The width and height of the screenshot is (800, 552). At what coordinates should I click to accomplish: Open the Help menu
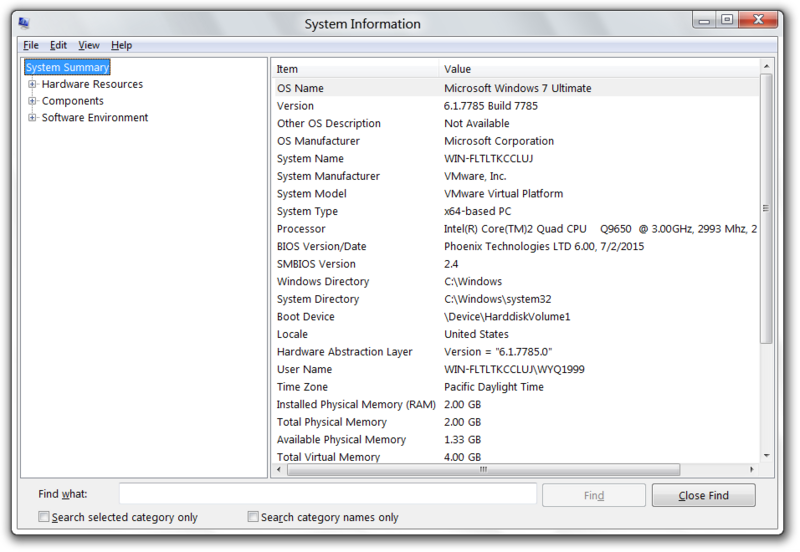[x=121, y=45]
